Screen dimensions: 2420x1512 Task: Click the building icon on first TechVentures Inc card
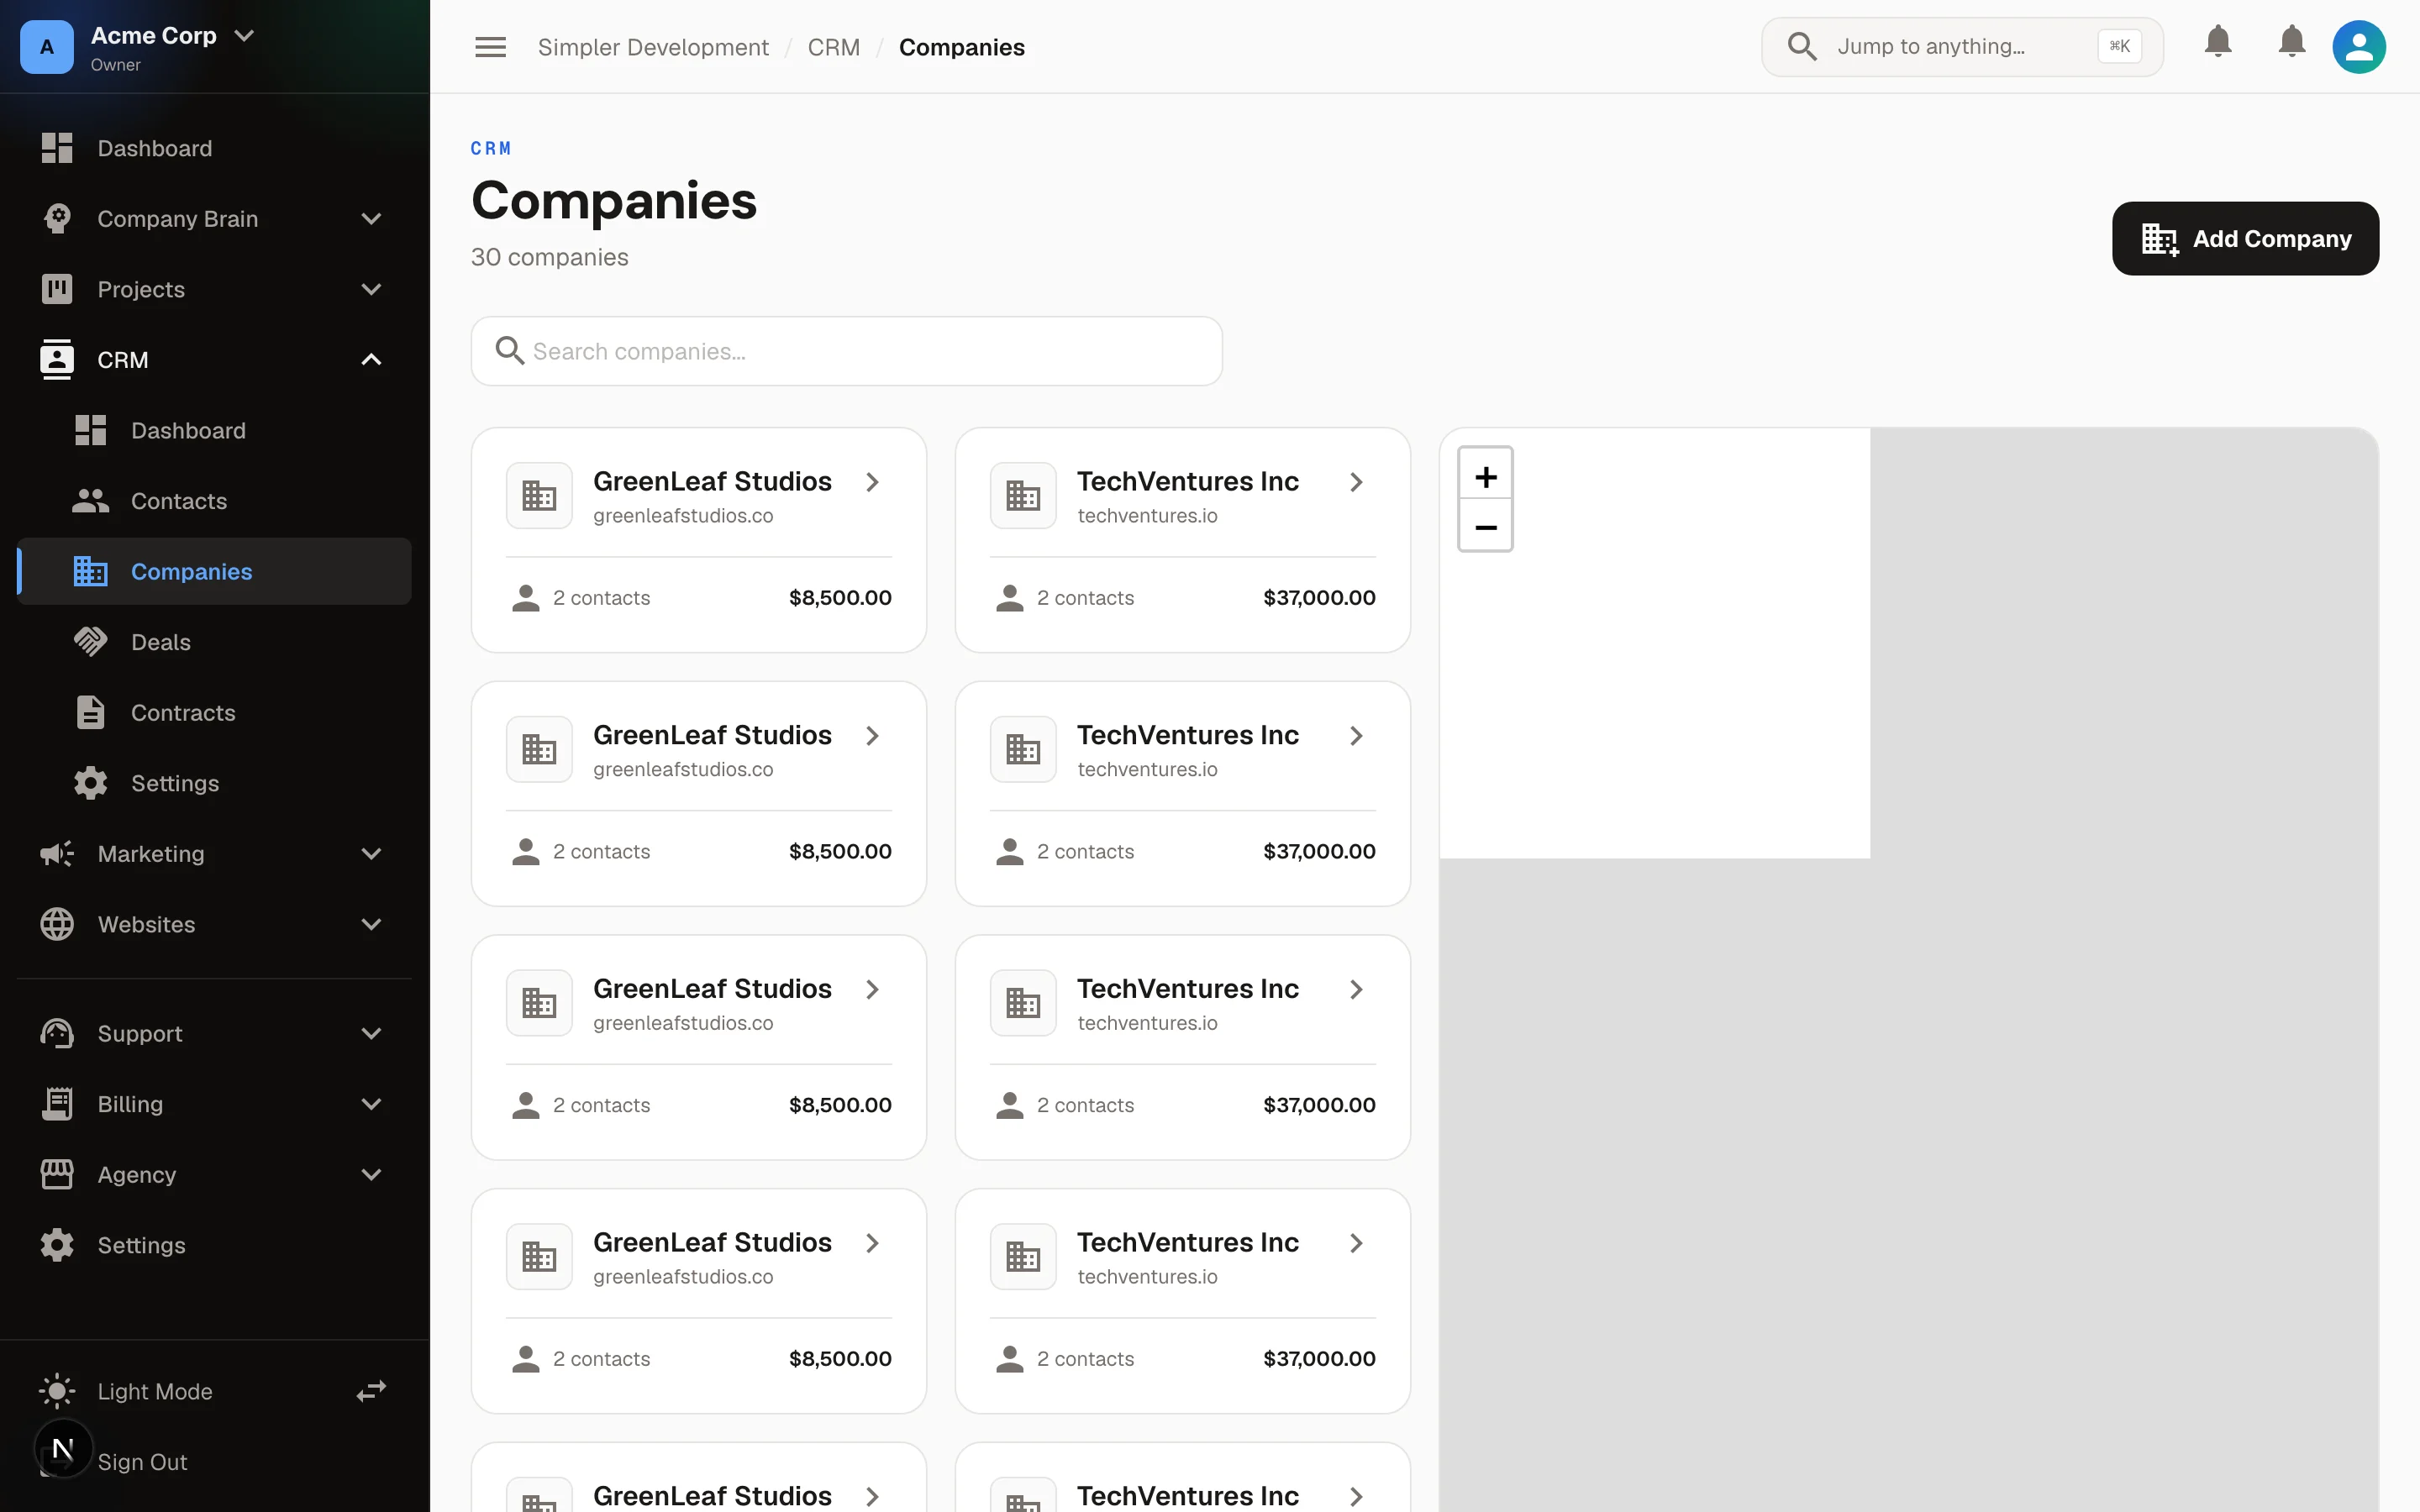coord(1023,495)
